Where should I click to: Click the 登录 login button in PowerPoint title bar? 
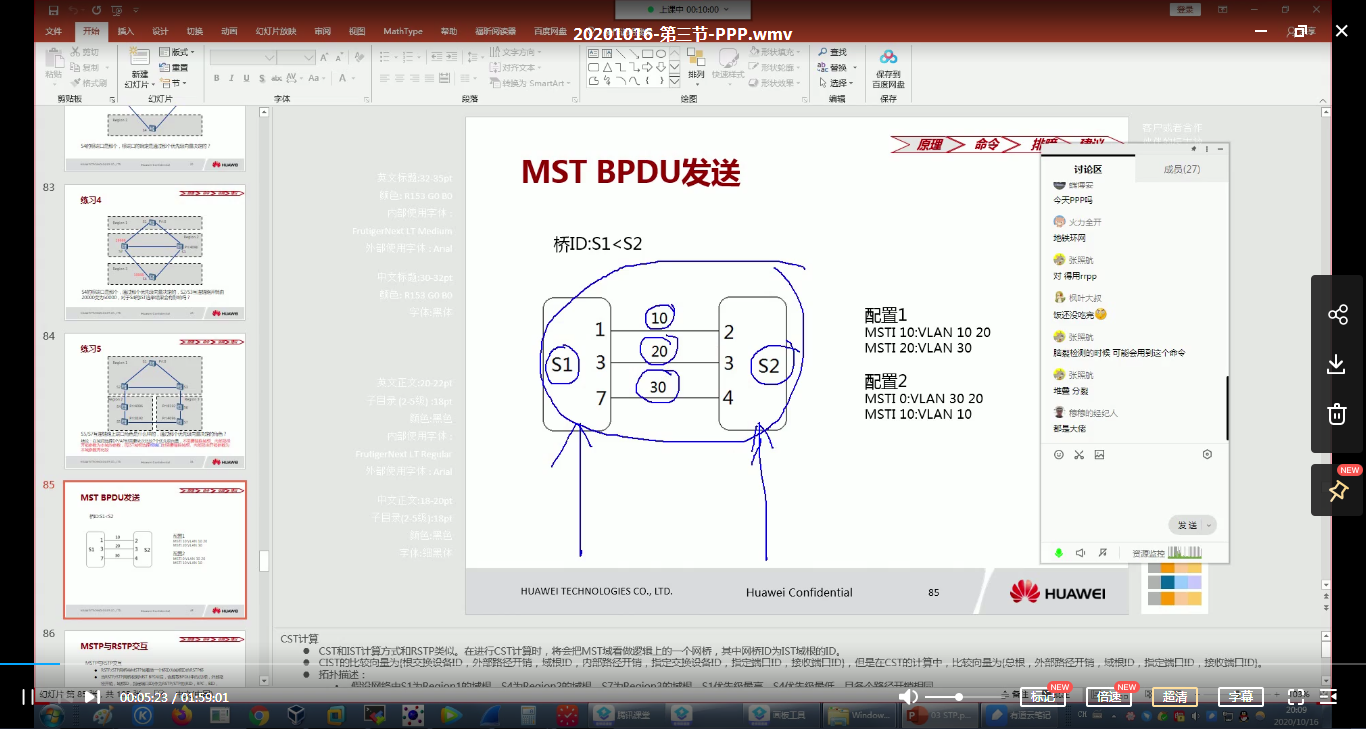pyautogui.click(x=1186, y=10)
